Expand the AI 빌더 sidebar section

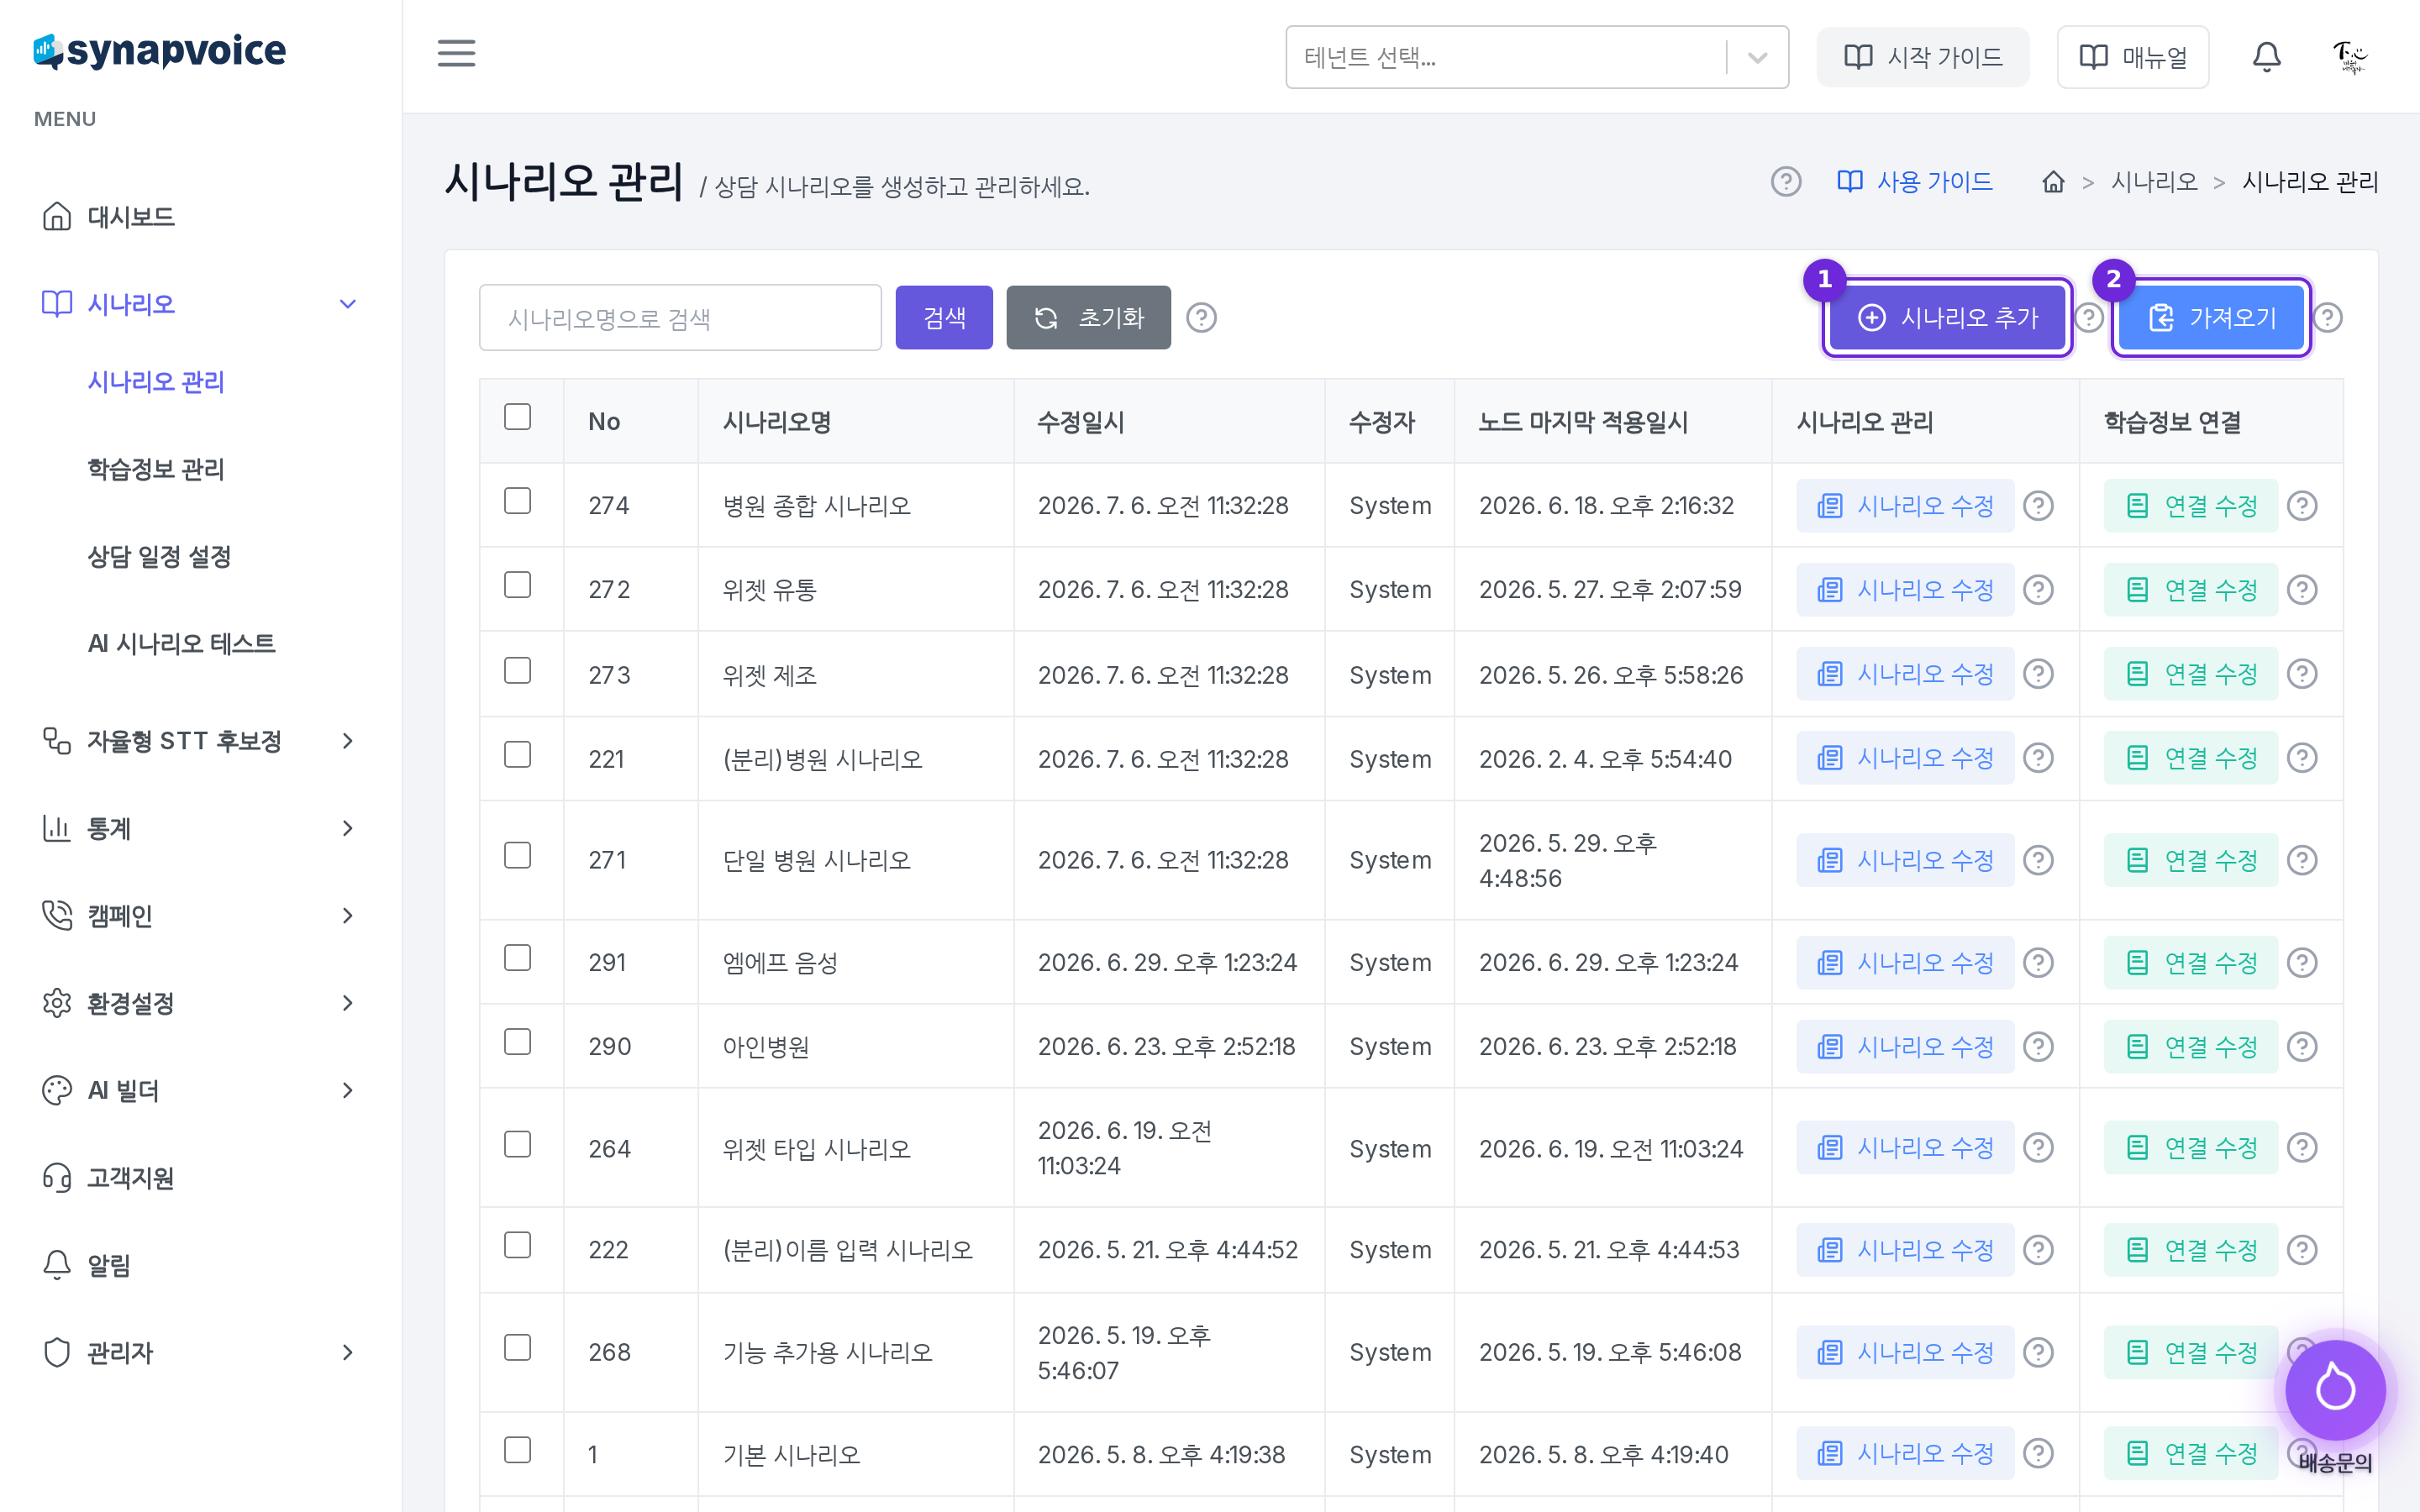tap(348, 1090)
